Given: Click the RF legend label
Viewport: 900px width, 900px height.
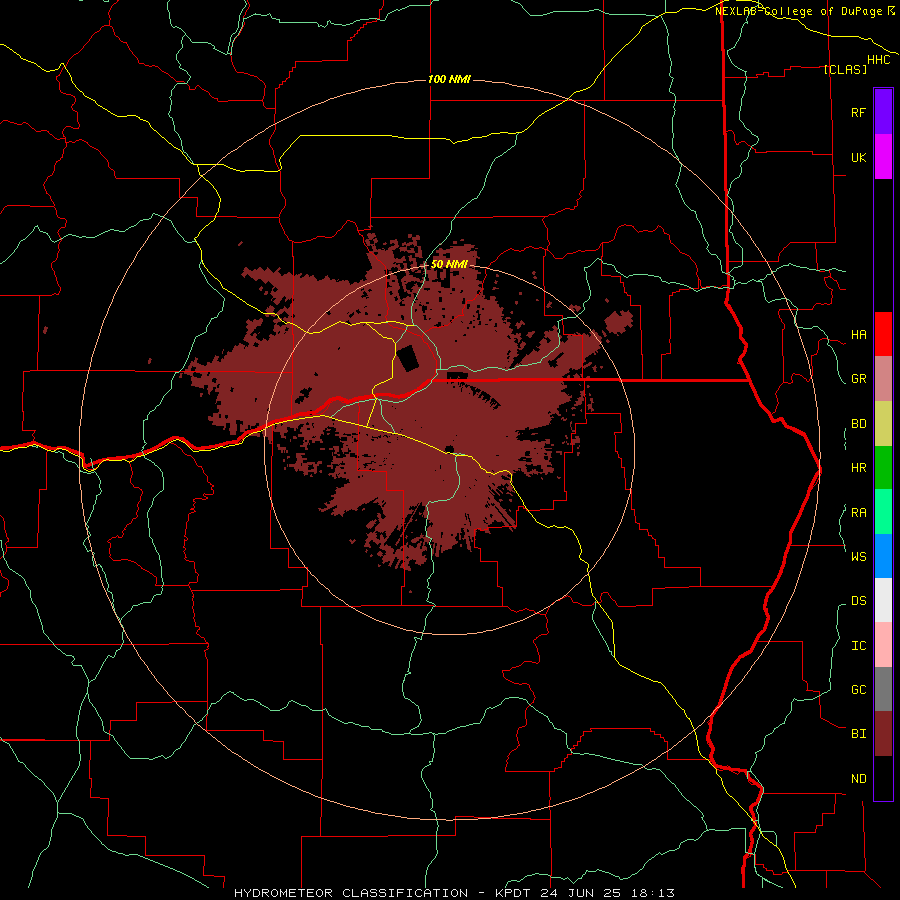Looking at the screenshot, I should click(858, 112).
